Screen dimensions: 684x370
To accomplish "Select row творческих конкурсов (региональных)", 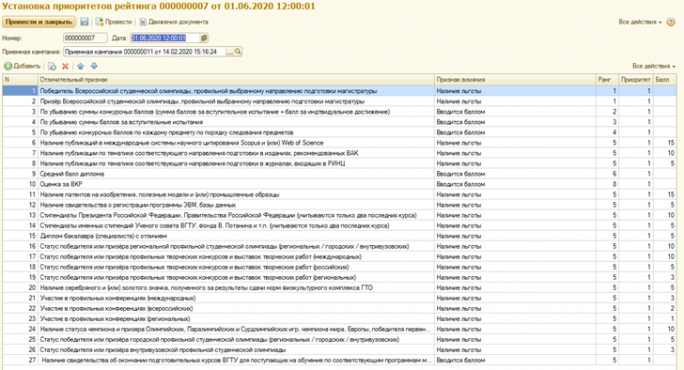I will 339,278.
